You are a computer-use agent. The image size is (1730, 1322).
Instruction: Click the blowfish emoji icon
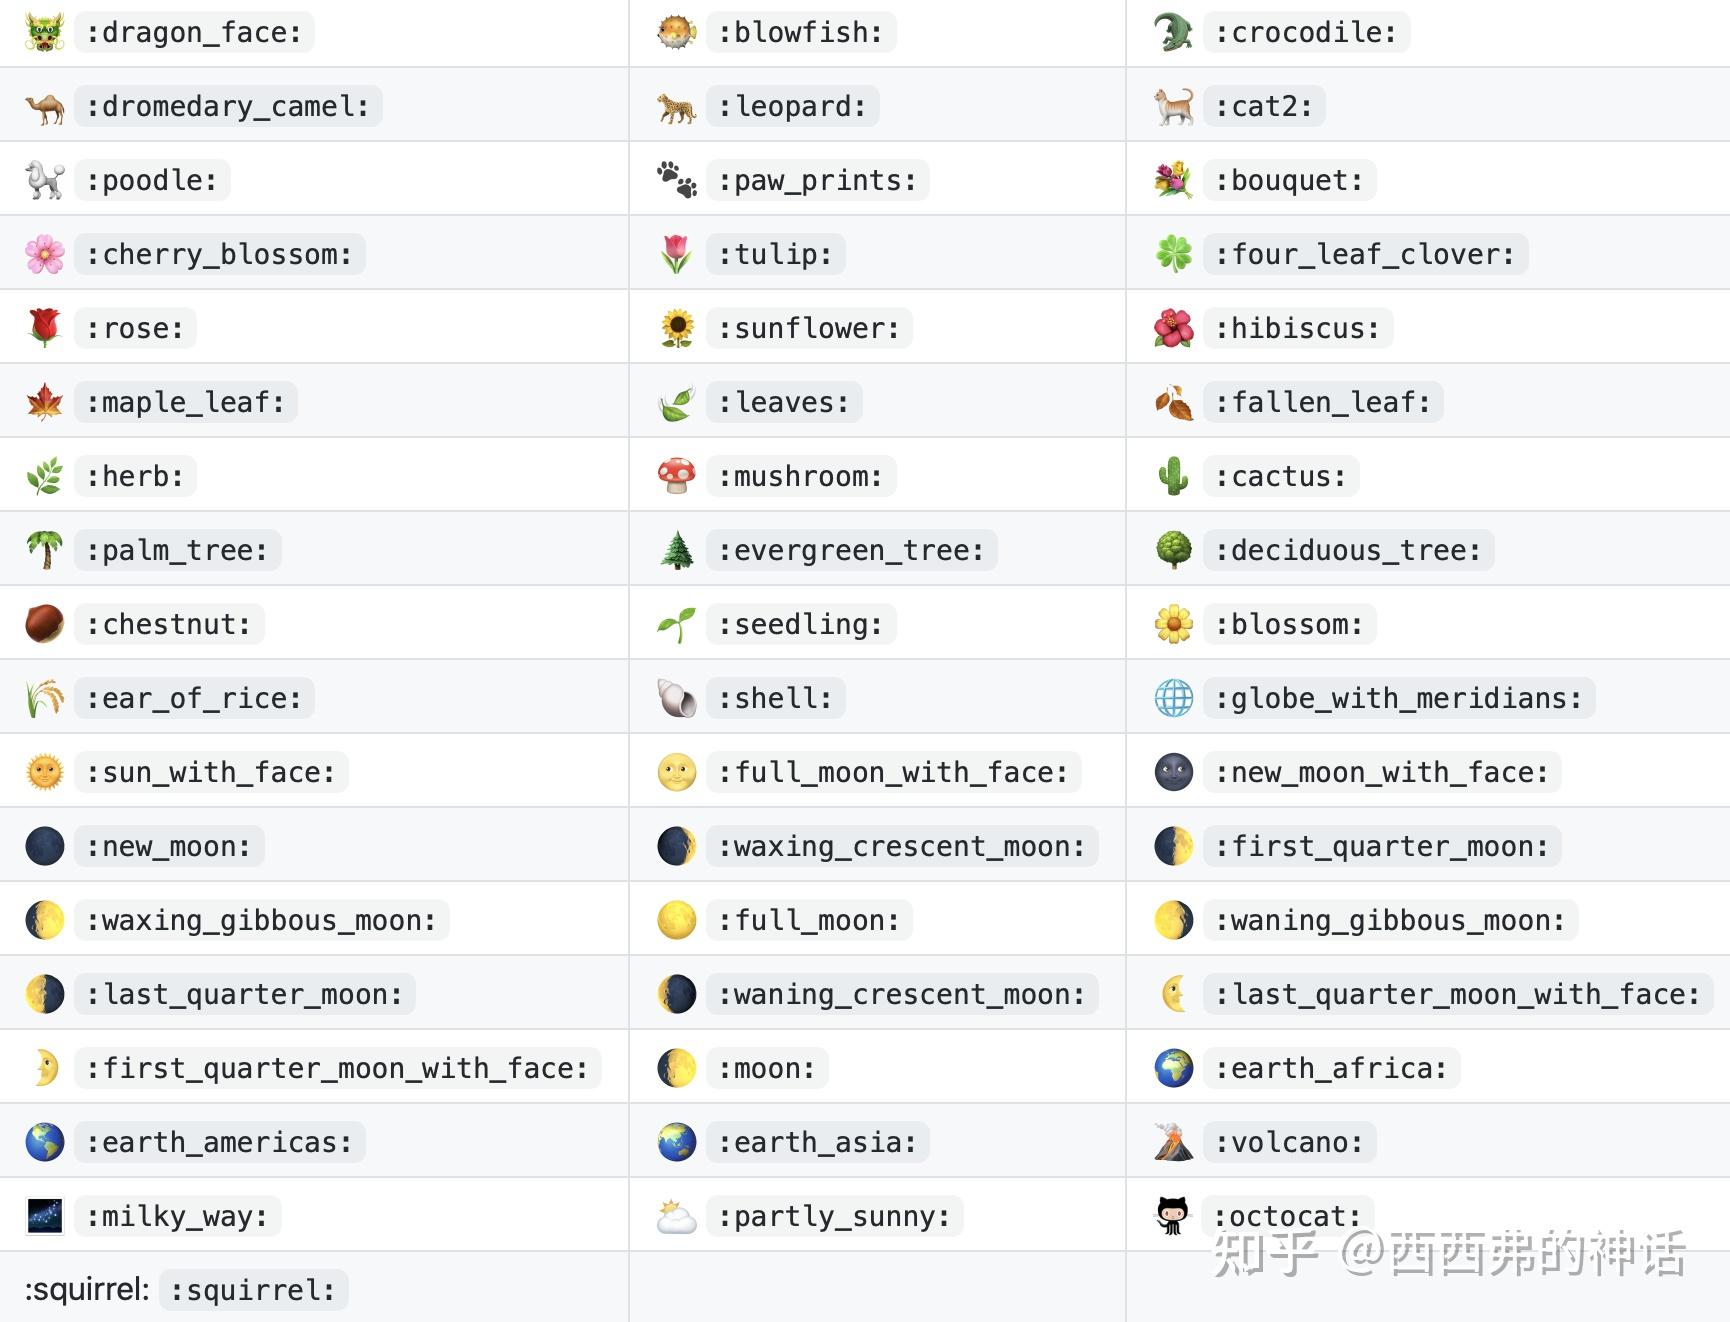(x=676, y=32)
